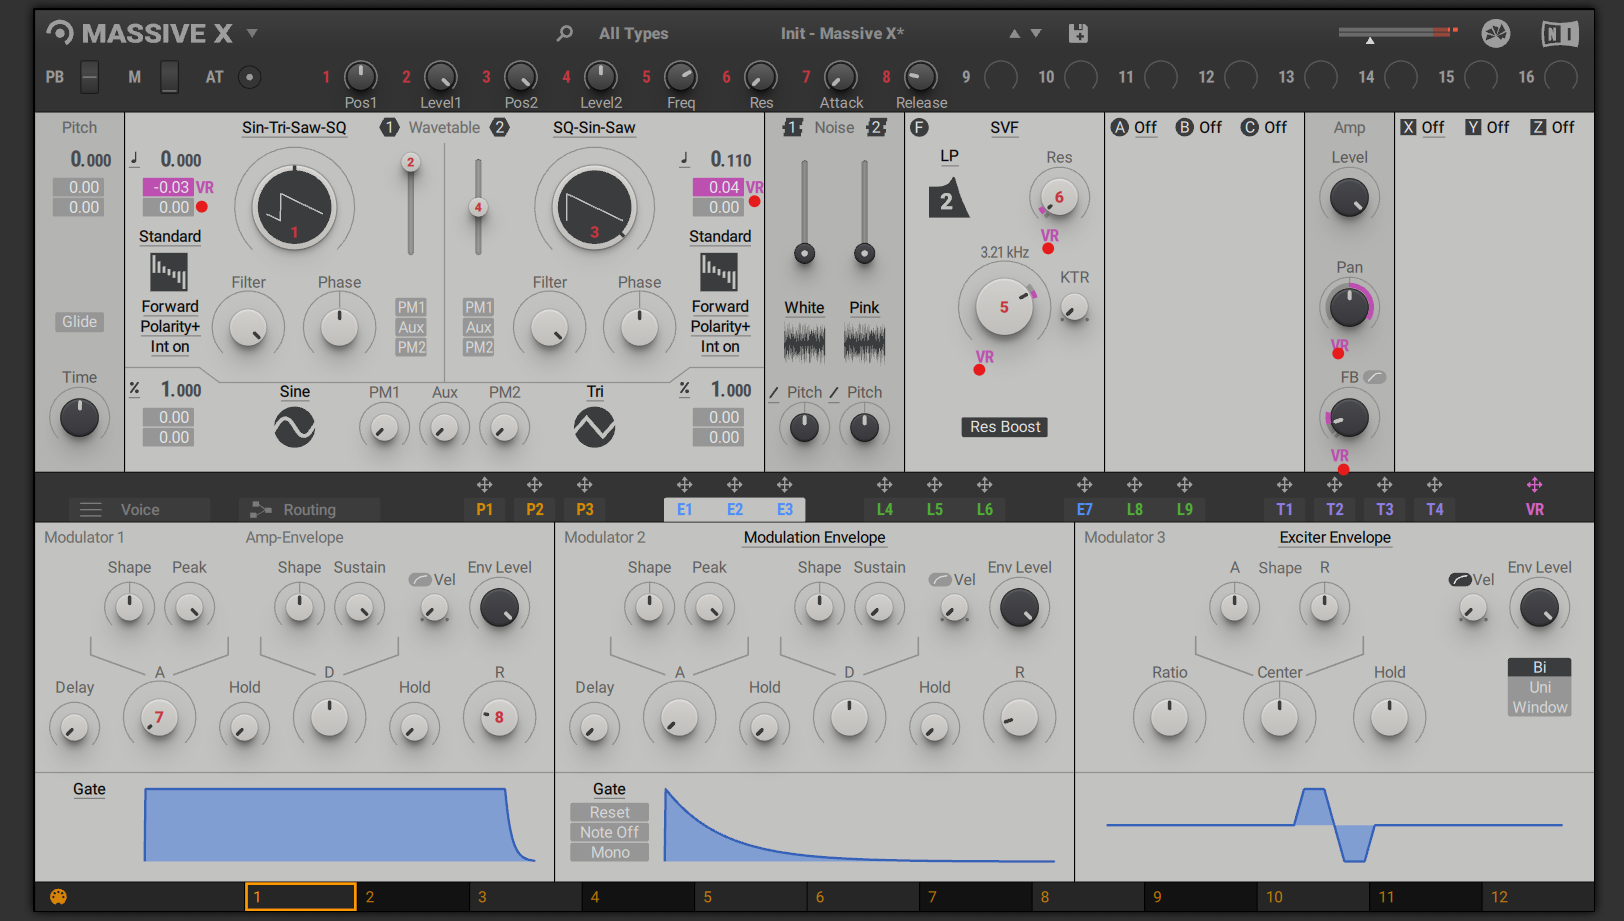Click the L4 modulation drag handle
Image resolution: width=1624 pixels, height=921 pixels.
click(884, 485)
